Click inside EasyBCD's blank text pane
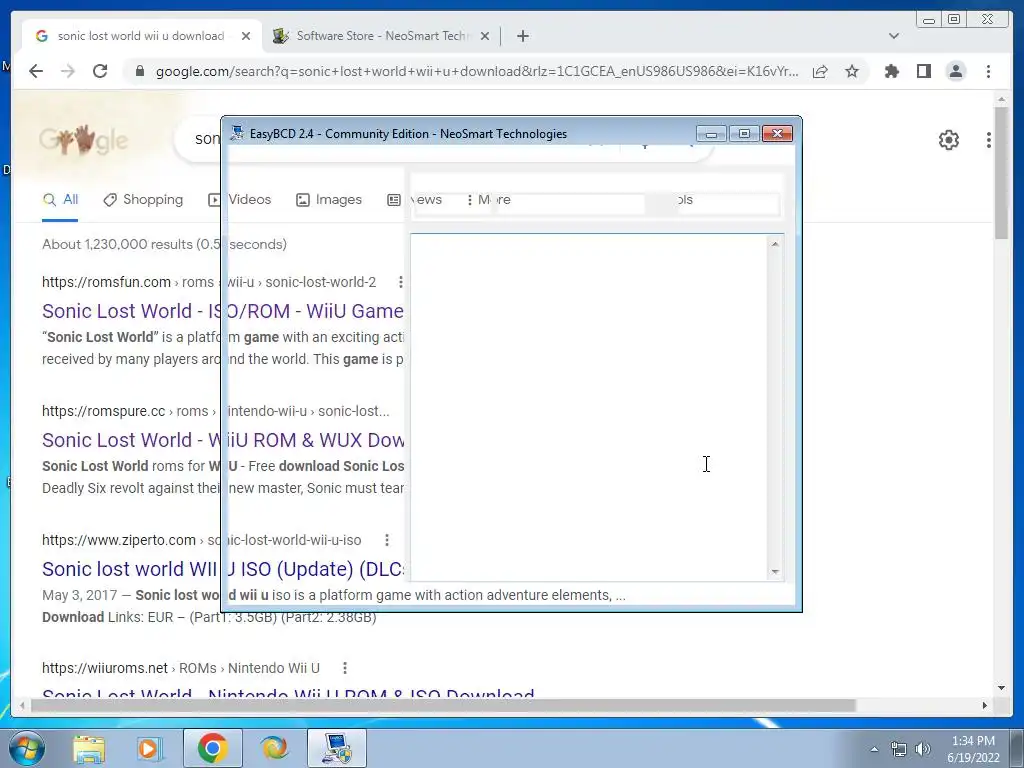 point(589,407)
